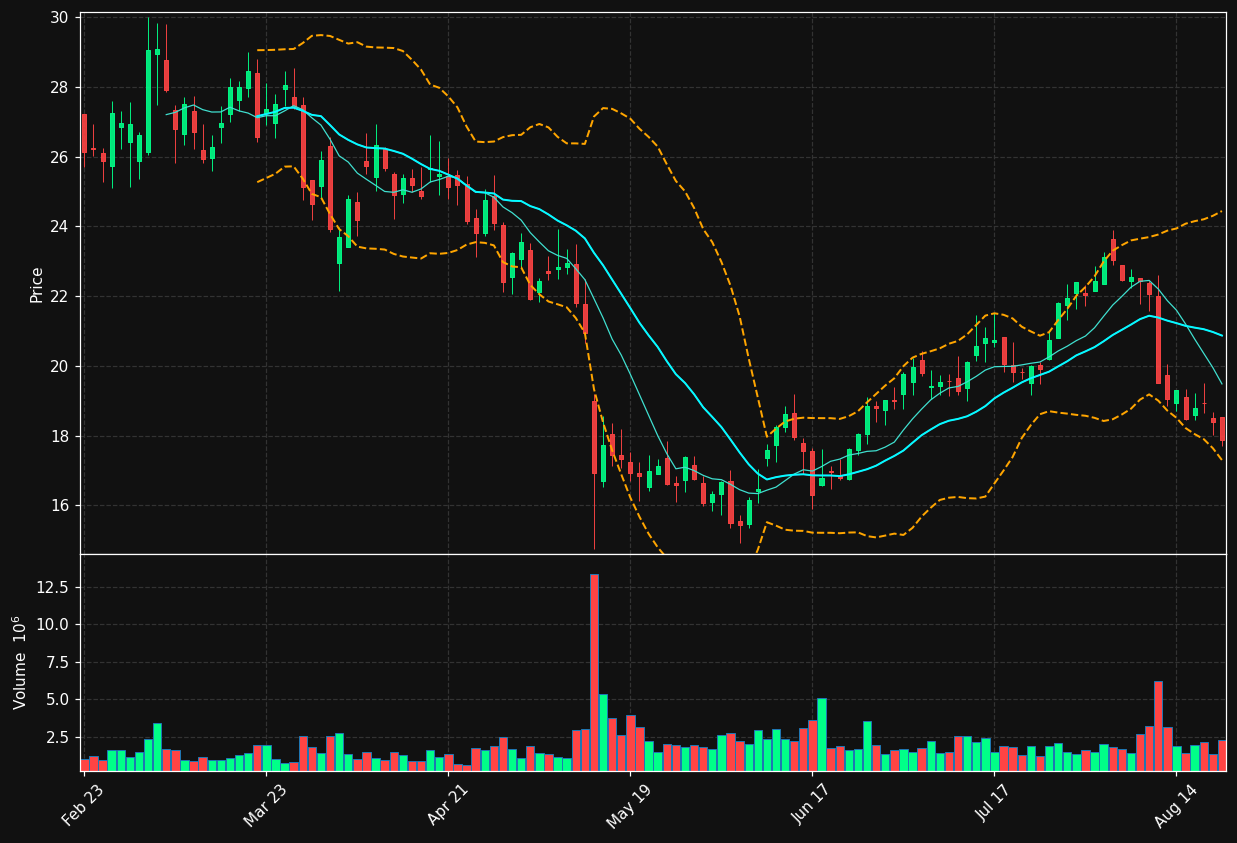Click the "Feb 23" date label

pyautogui.click(x=83, y=805)
